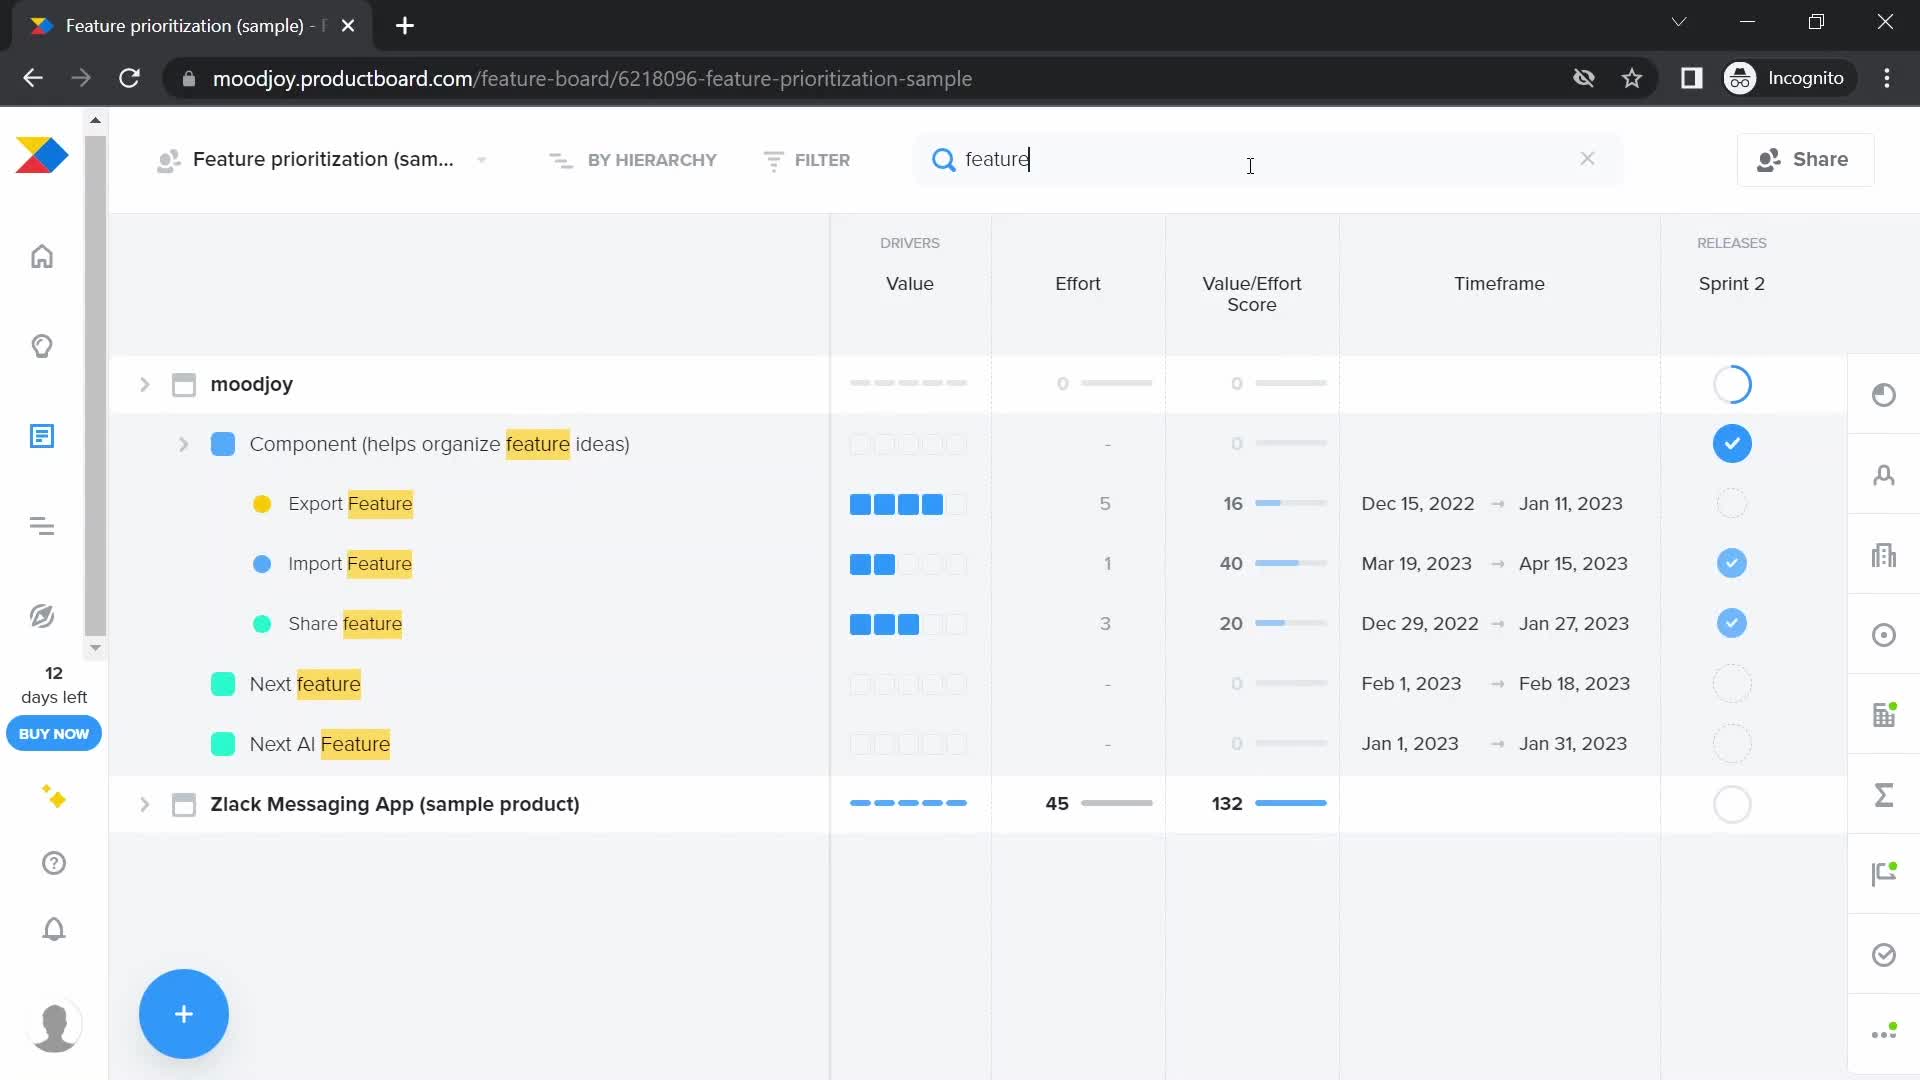1920x1080 pixels.
Task: Open the Portal compass icon in sidebar
Action: click(42, 616)
